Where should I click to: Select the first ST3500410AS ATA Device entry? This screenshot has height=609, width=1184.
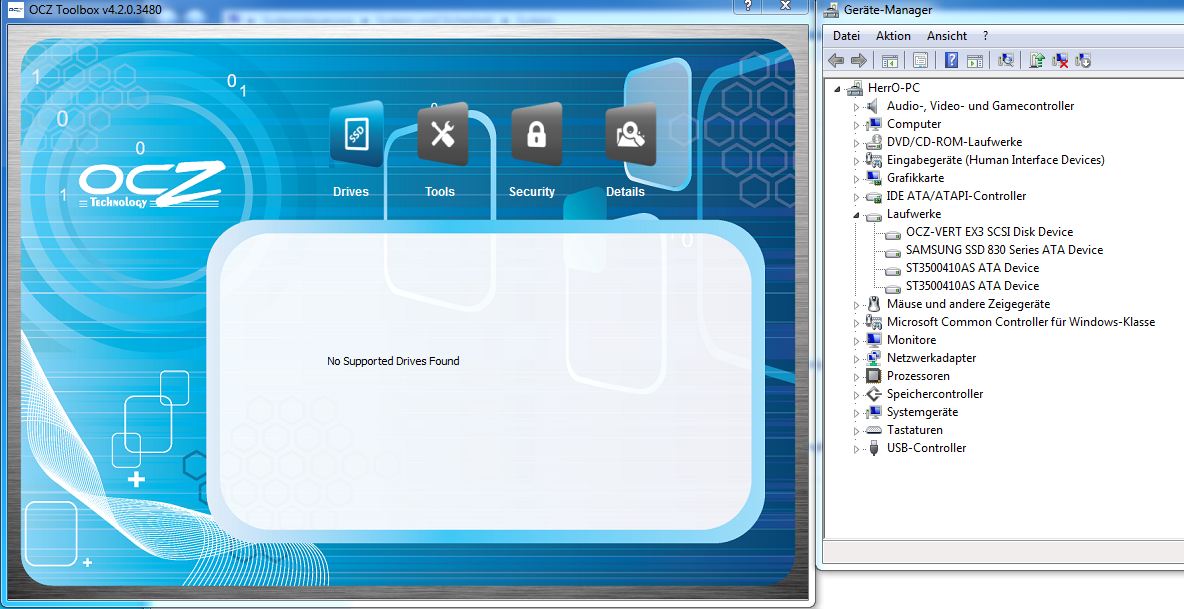click(973, 268)
